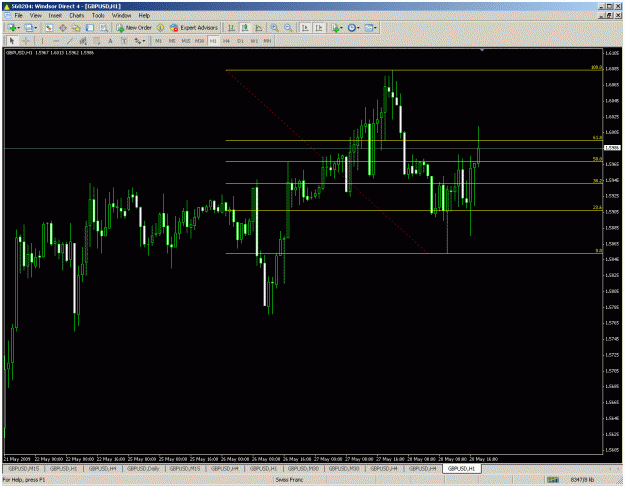Click the connection status bars in status bar
The width and height of the screenshot is (625, 486).
pyautogui.click(x=552, y=480)
